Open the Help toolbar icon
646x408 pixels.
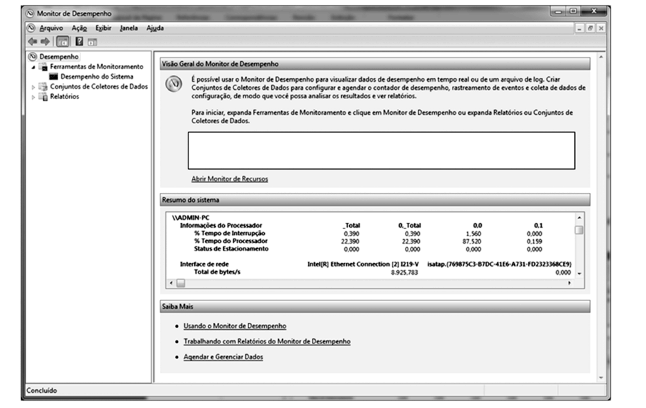[x=79, y=41]
